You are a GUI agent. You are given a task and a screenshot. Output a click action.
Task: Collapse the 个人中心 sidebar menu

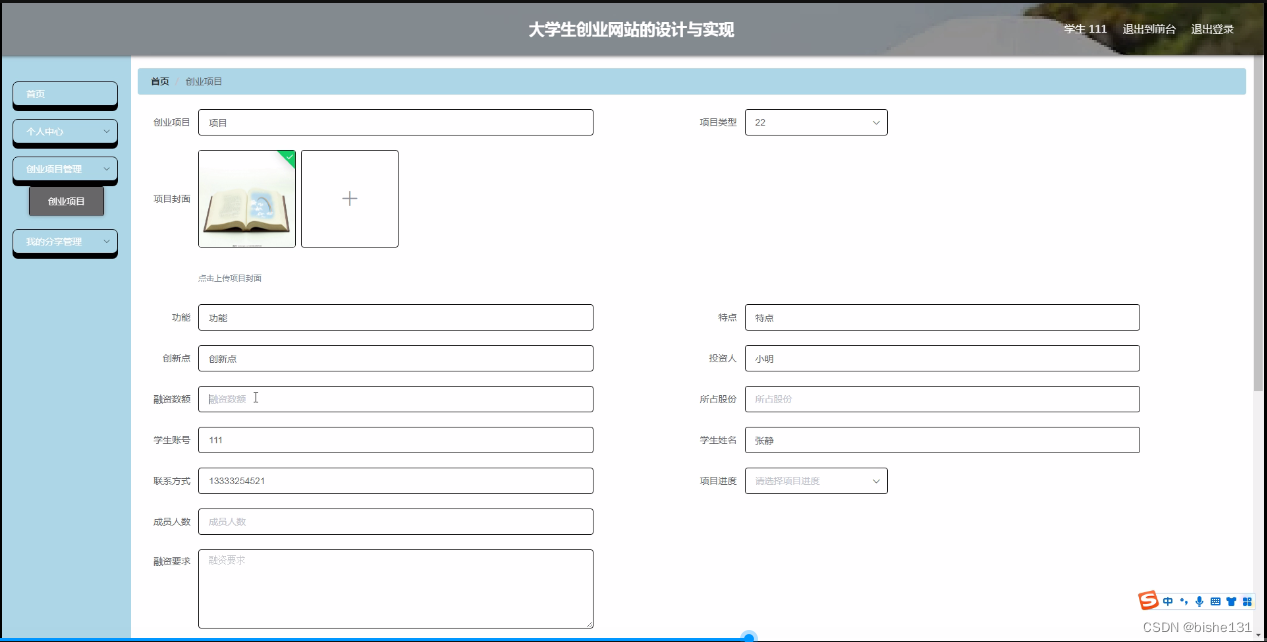coord(64,132)
